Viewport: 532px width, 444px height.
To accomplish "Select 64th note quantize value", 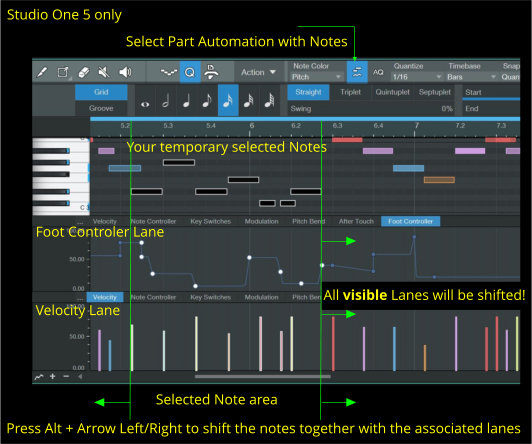I will click(269, 100).
